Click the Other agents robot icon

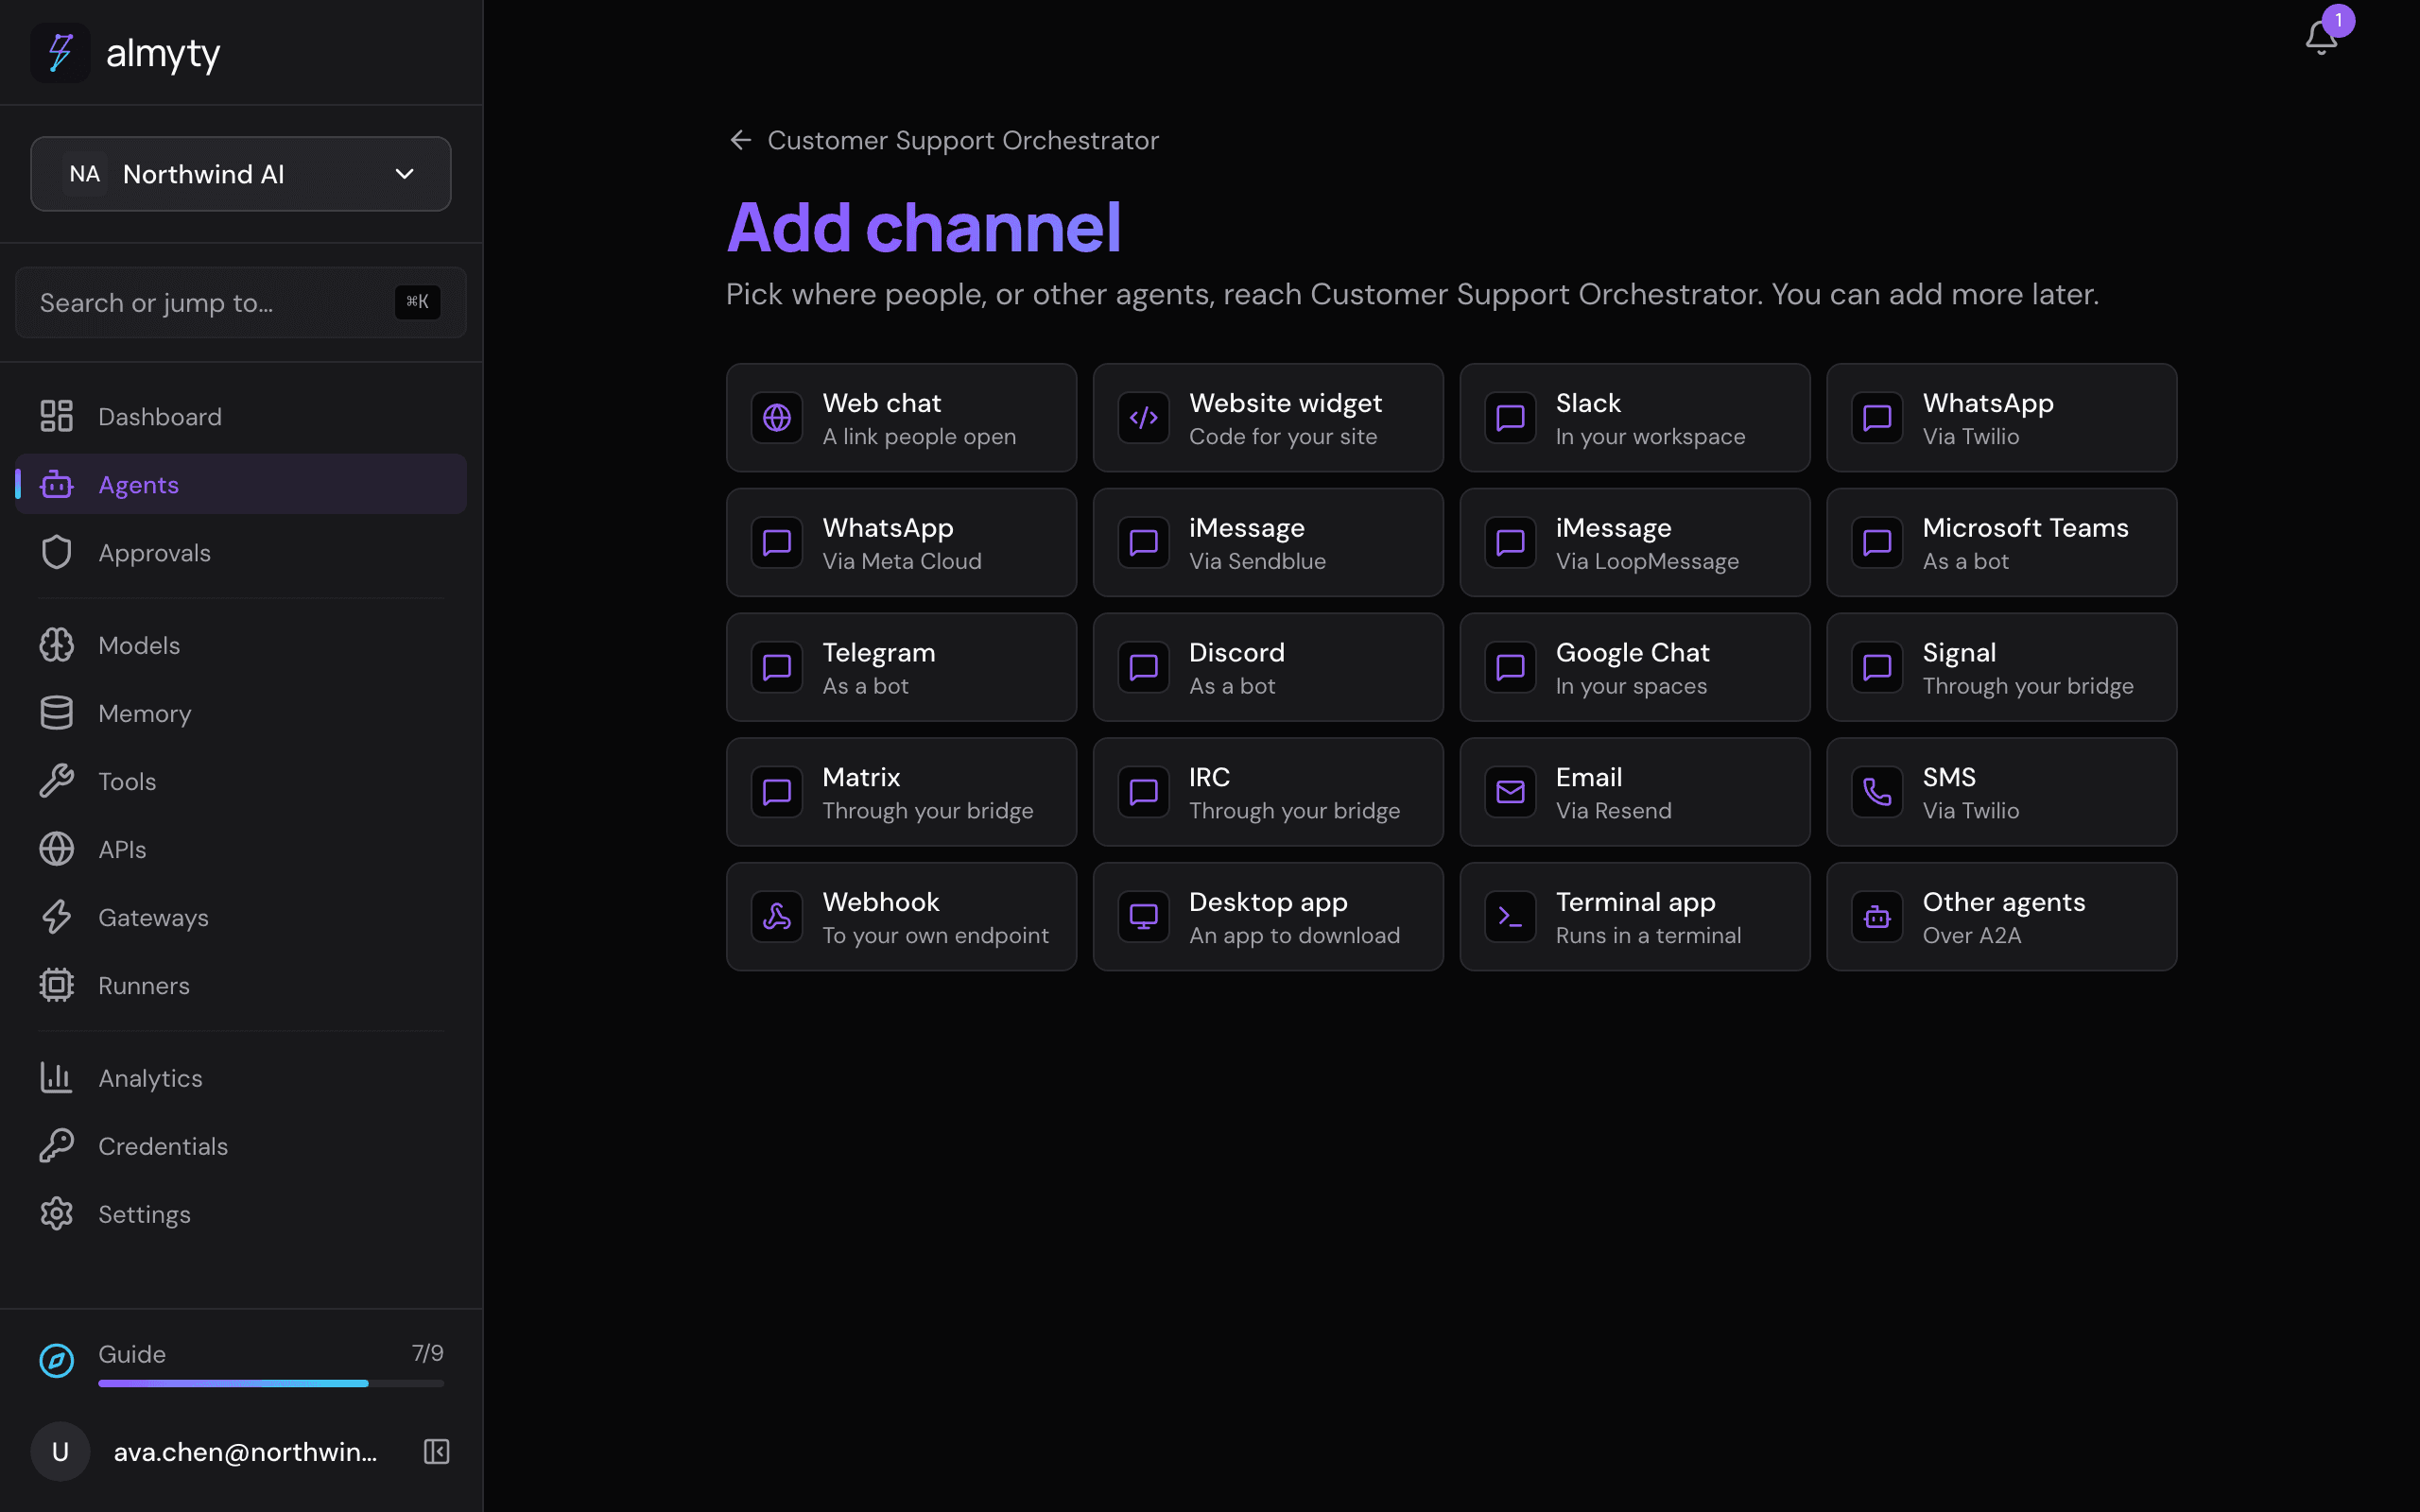tap(1877, 917)
